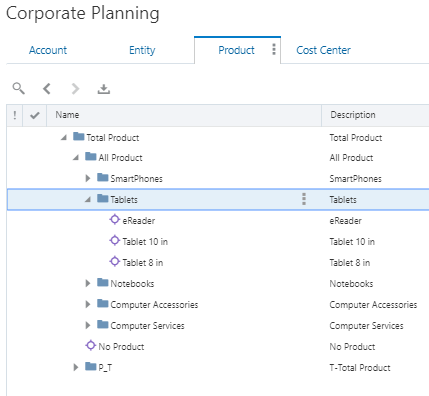Expand the Computer Services node
This screenshot has height=396, width=429.
pos(88,325)
